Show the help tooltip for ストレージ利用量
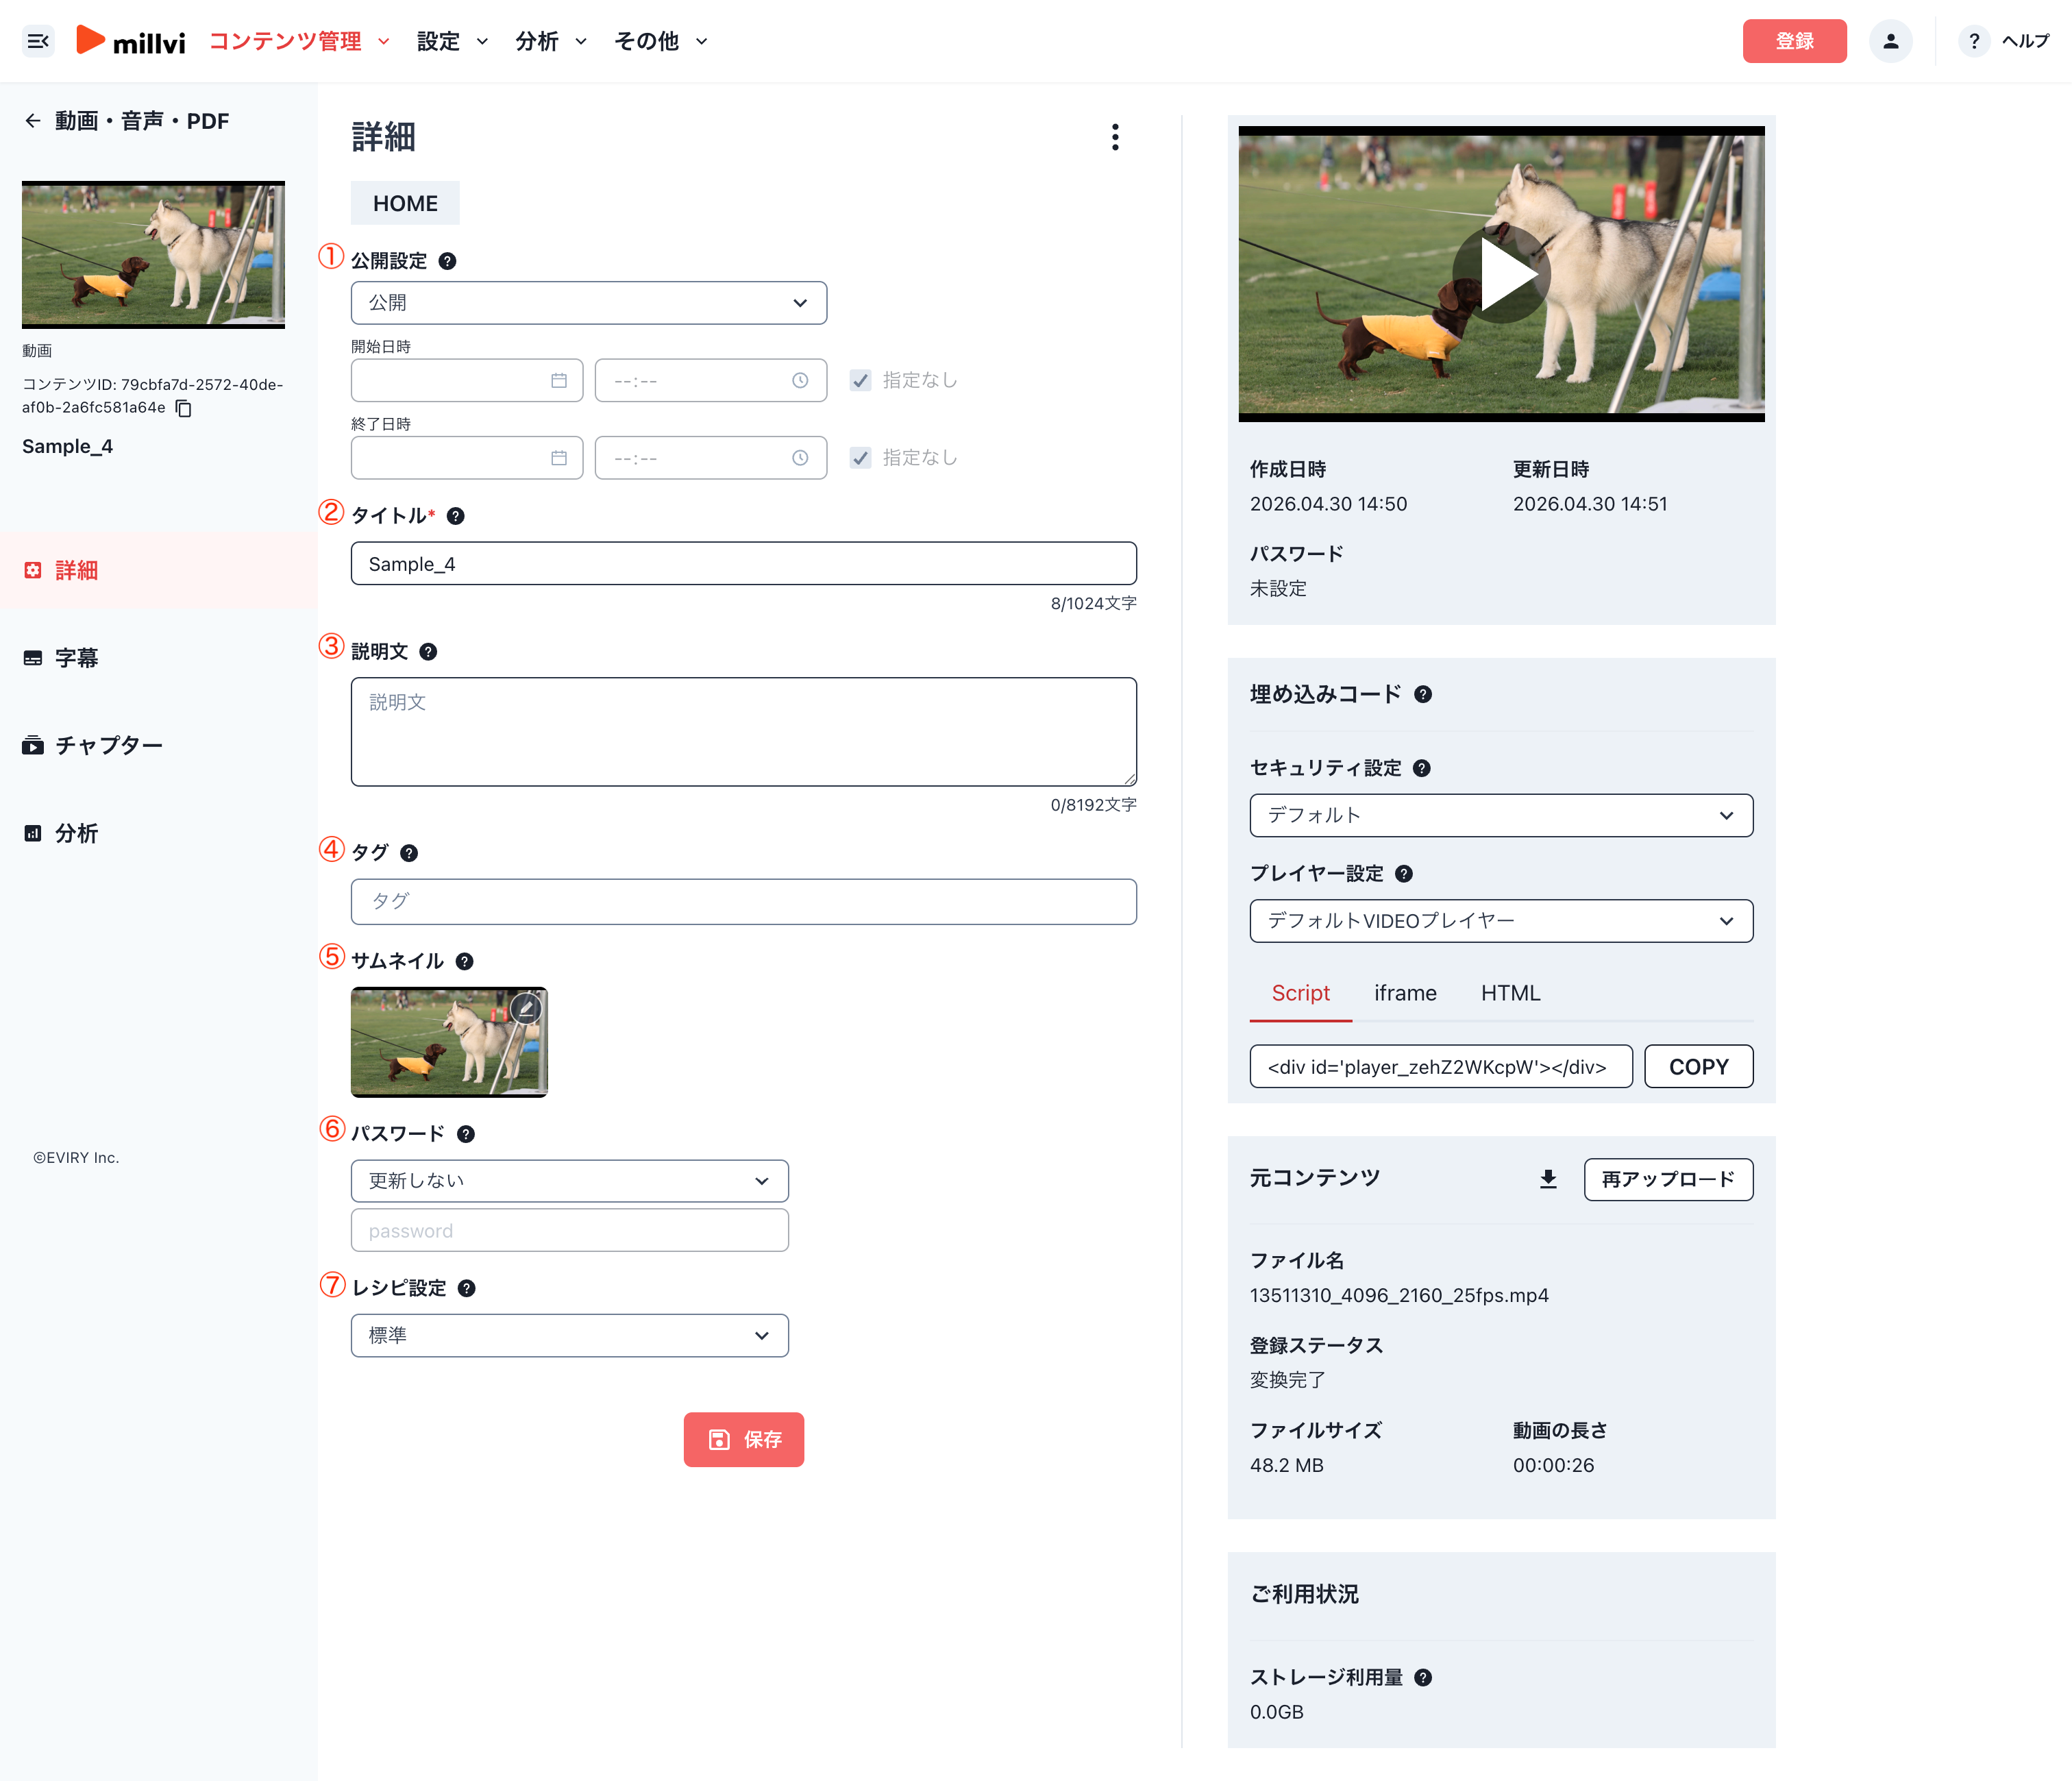Viewport: 2072px width, 1781px height. [x=1423, y=1678]
